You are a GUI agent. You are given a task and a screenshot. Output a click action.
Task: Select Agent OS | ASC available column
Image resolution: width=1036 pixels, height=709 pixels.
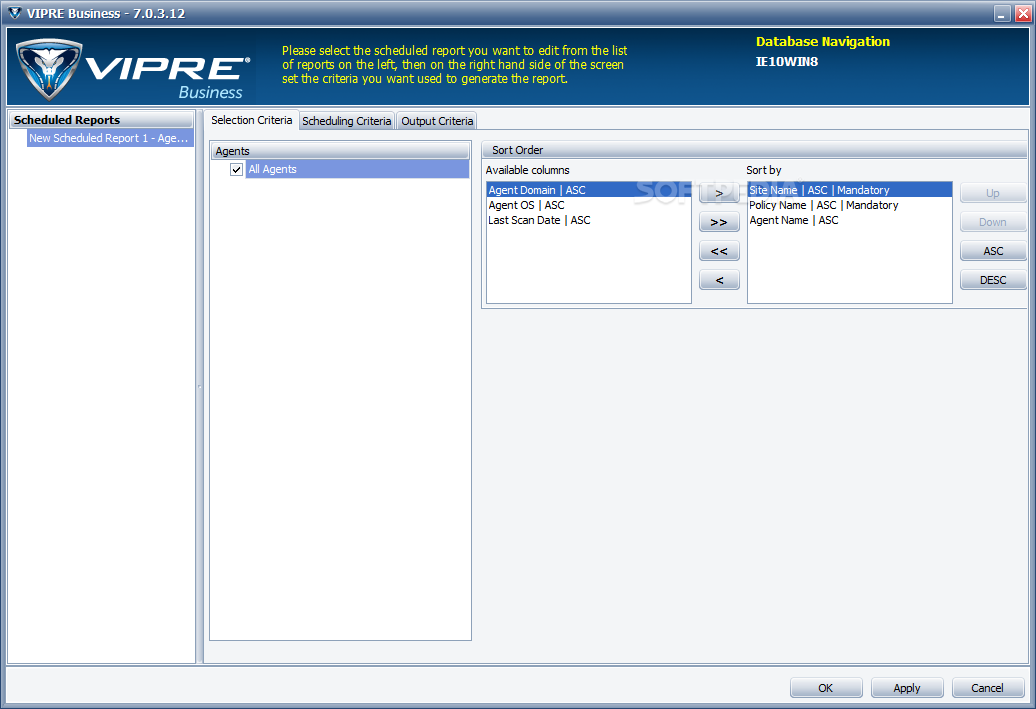coord(589,205)
